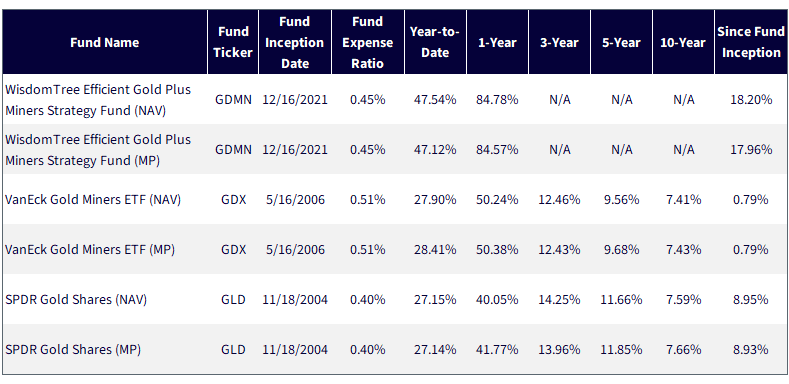Image resolution: width=789 pixels, height=384 pixels.
Task: Click the Fund Name column header
Action: click(105, 42)
